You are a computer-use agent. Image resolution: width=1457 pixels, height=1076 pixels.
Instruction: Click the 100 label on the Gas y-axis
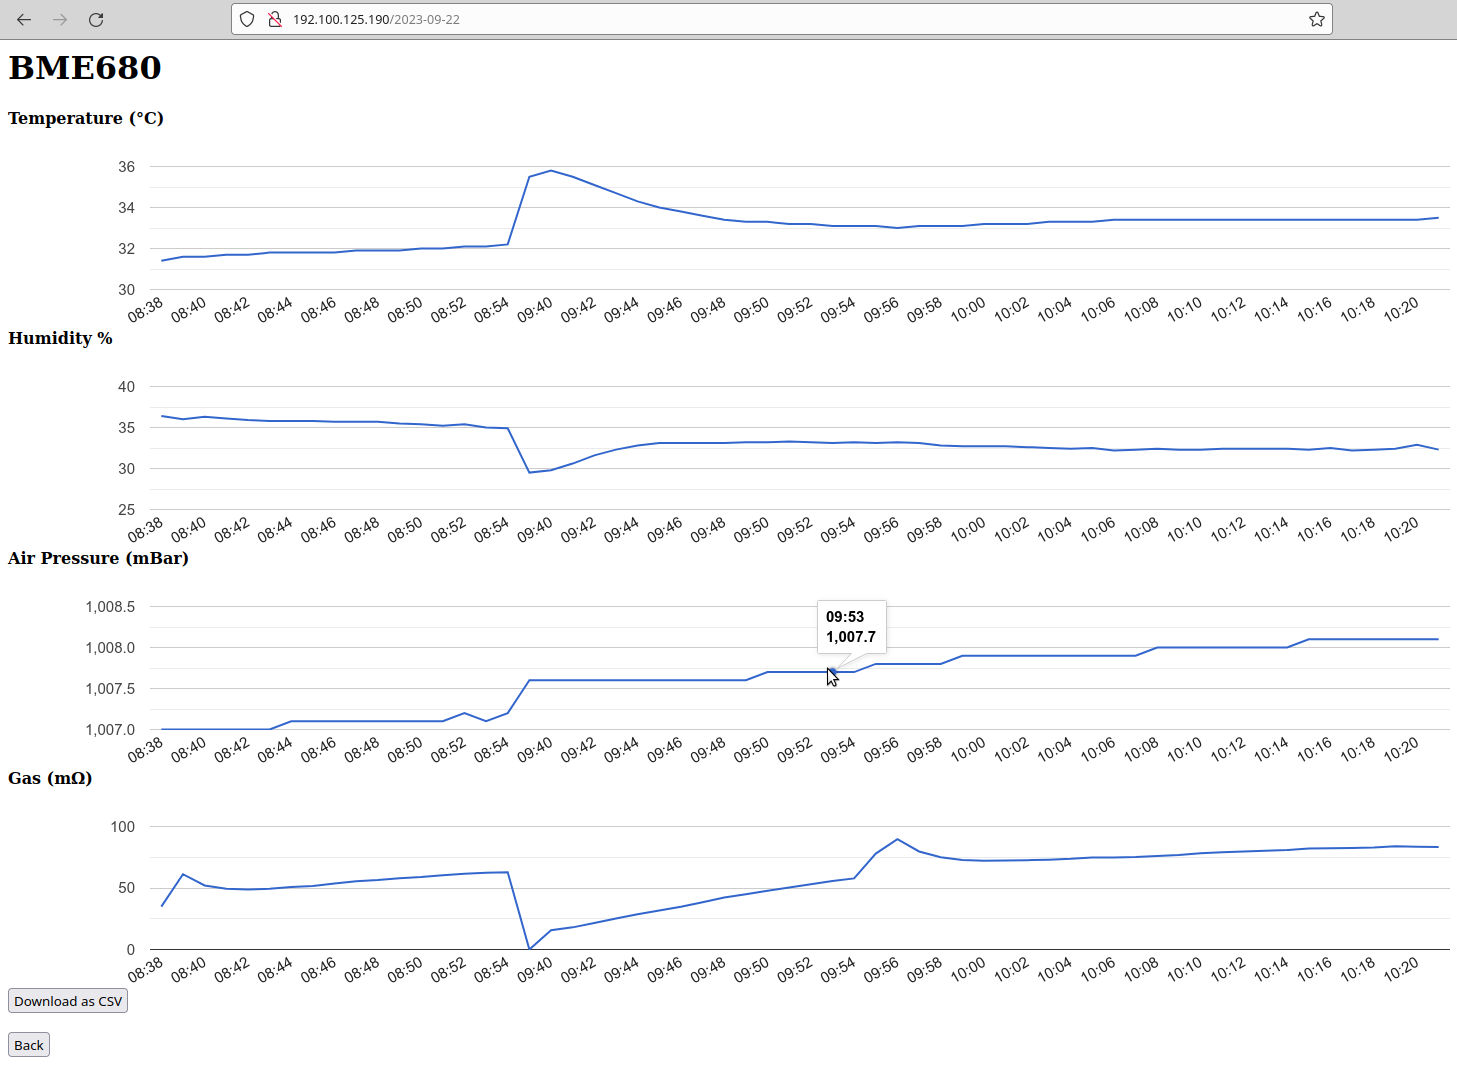click(x=122, y=827)
